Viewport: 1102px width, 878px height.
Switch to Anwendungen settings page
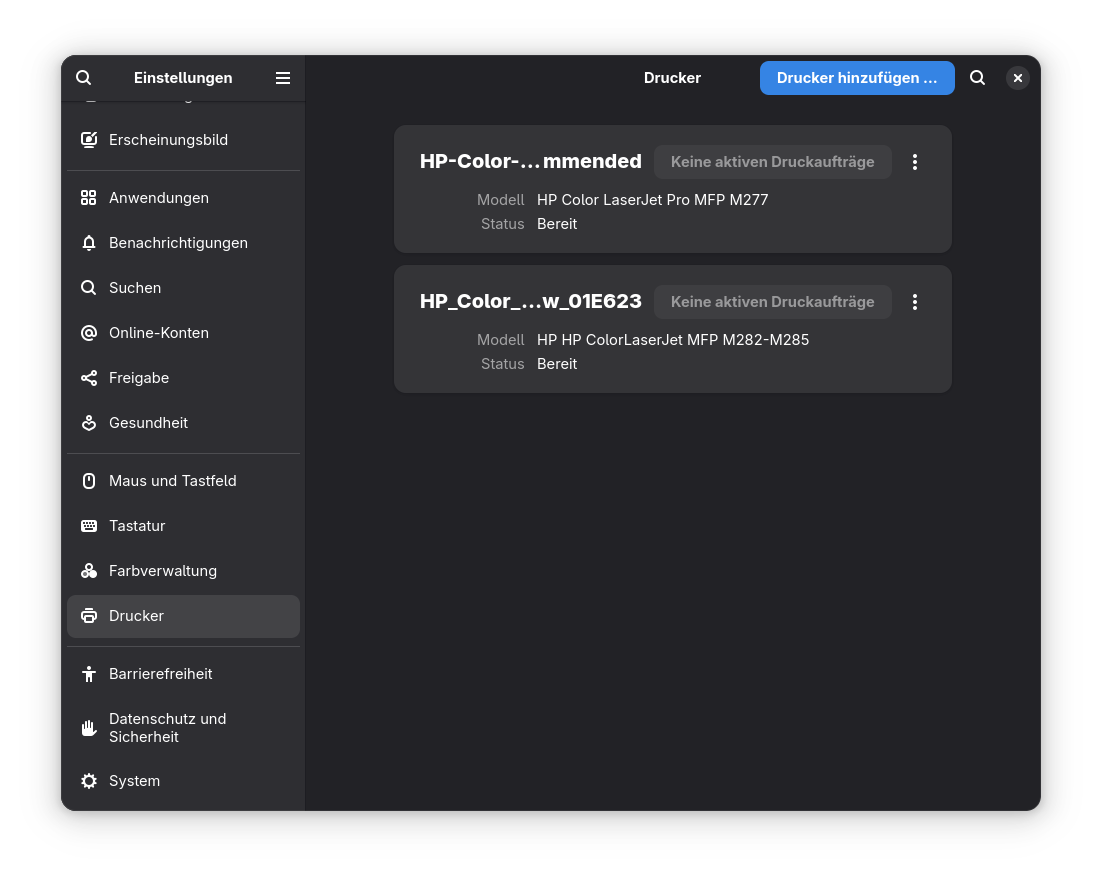point(159,197)
